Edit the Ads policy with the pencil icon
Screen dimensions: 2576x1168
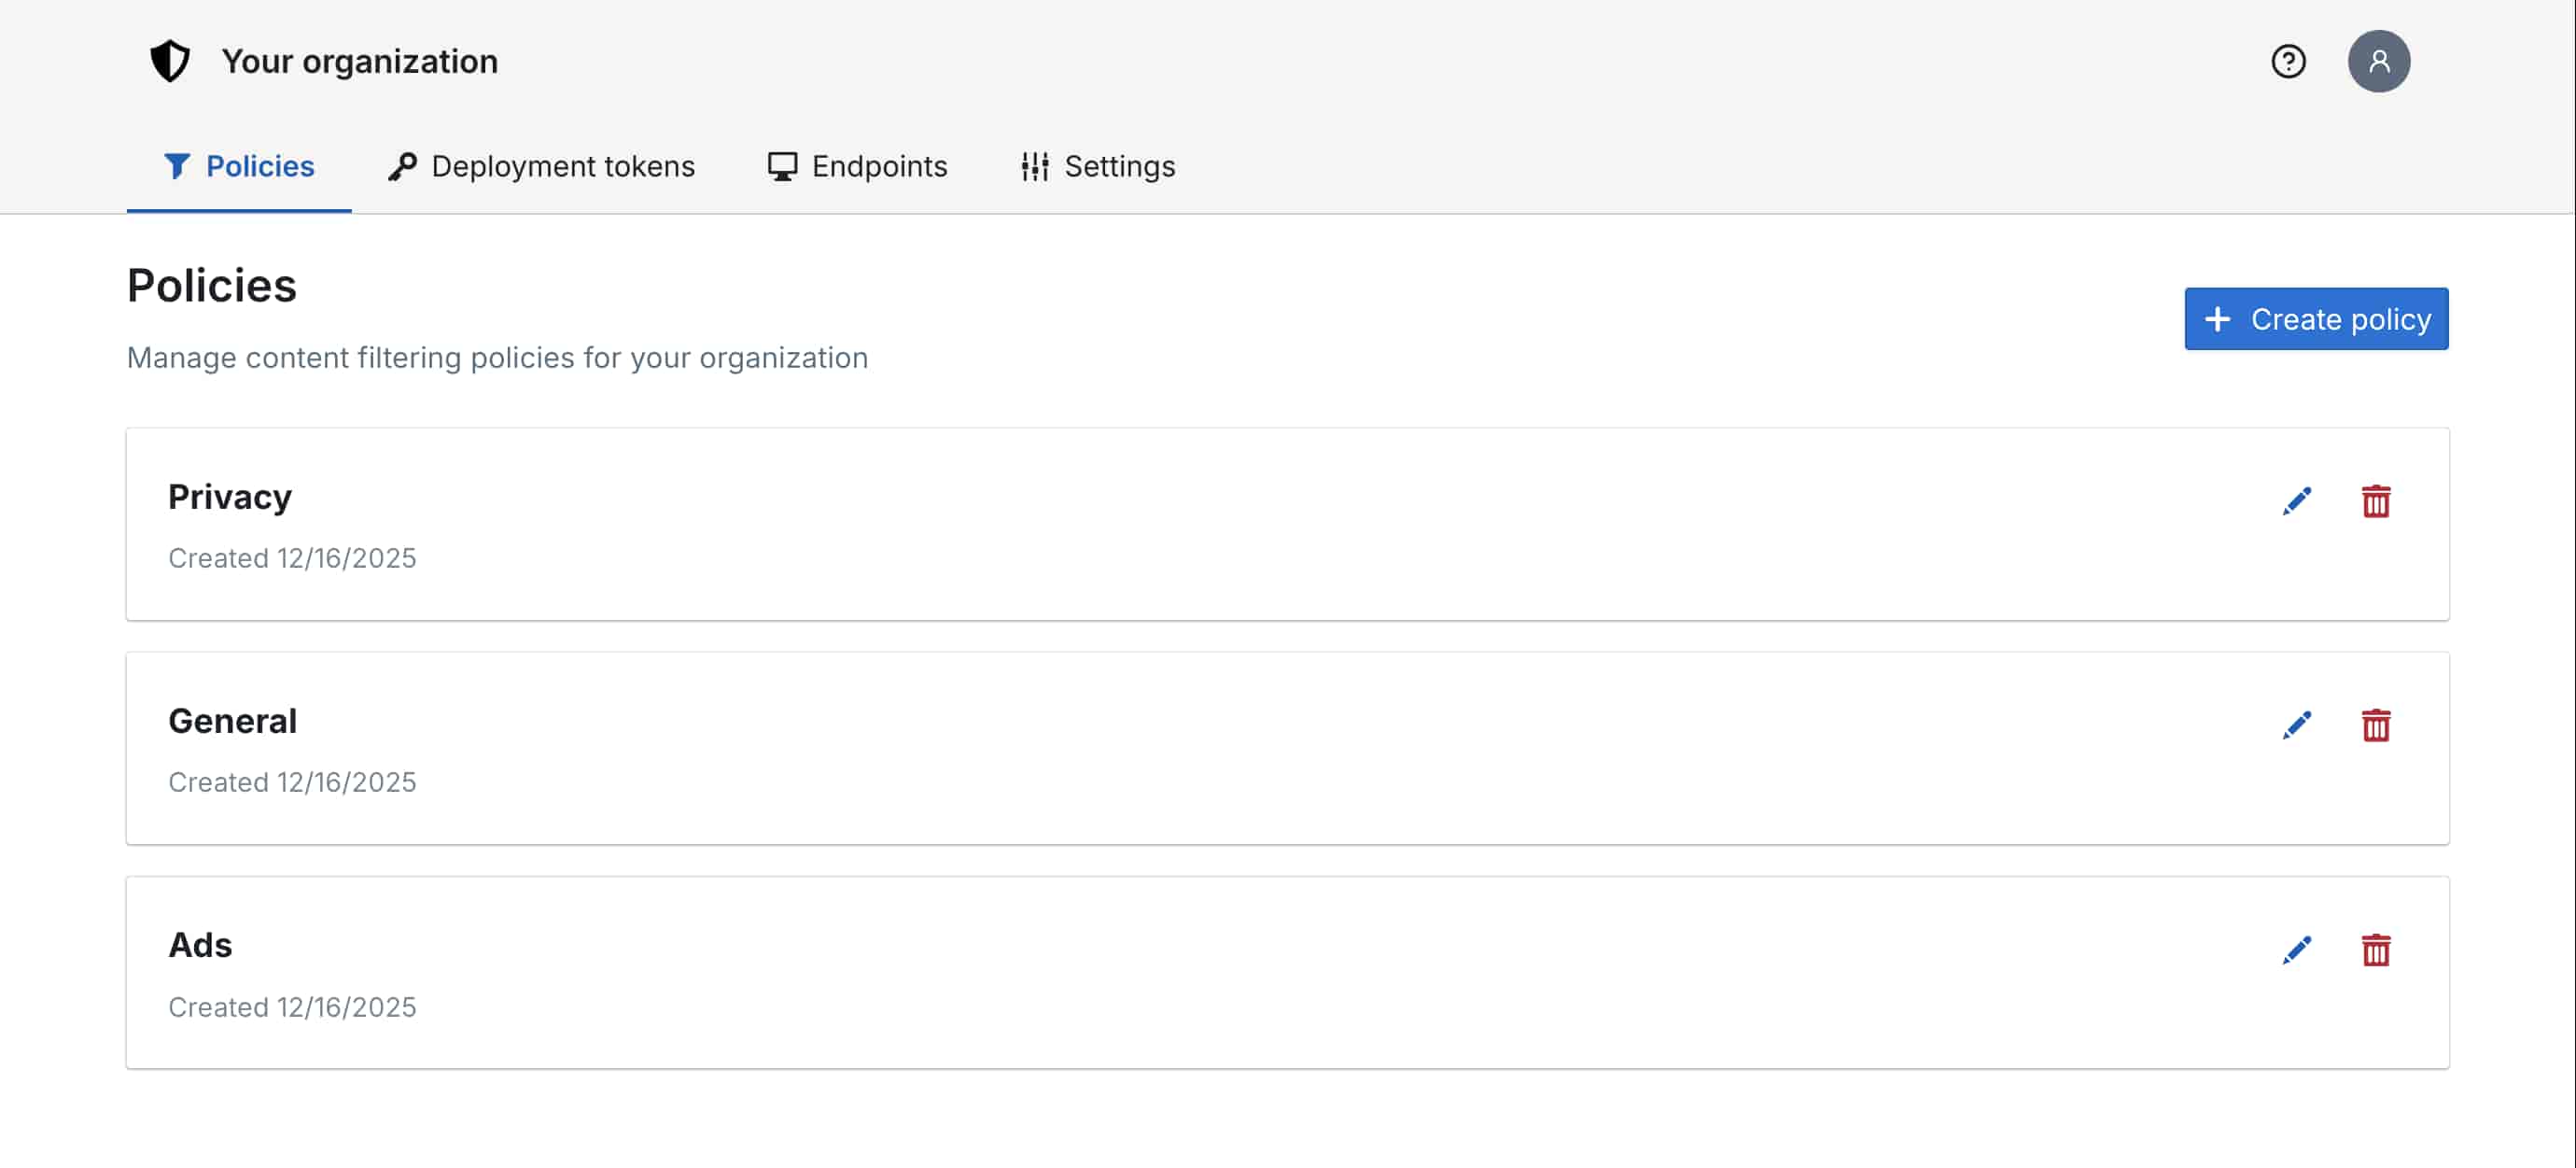(2297, 949)
